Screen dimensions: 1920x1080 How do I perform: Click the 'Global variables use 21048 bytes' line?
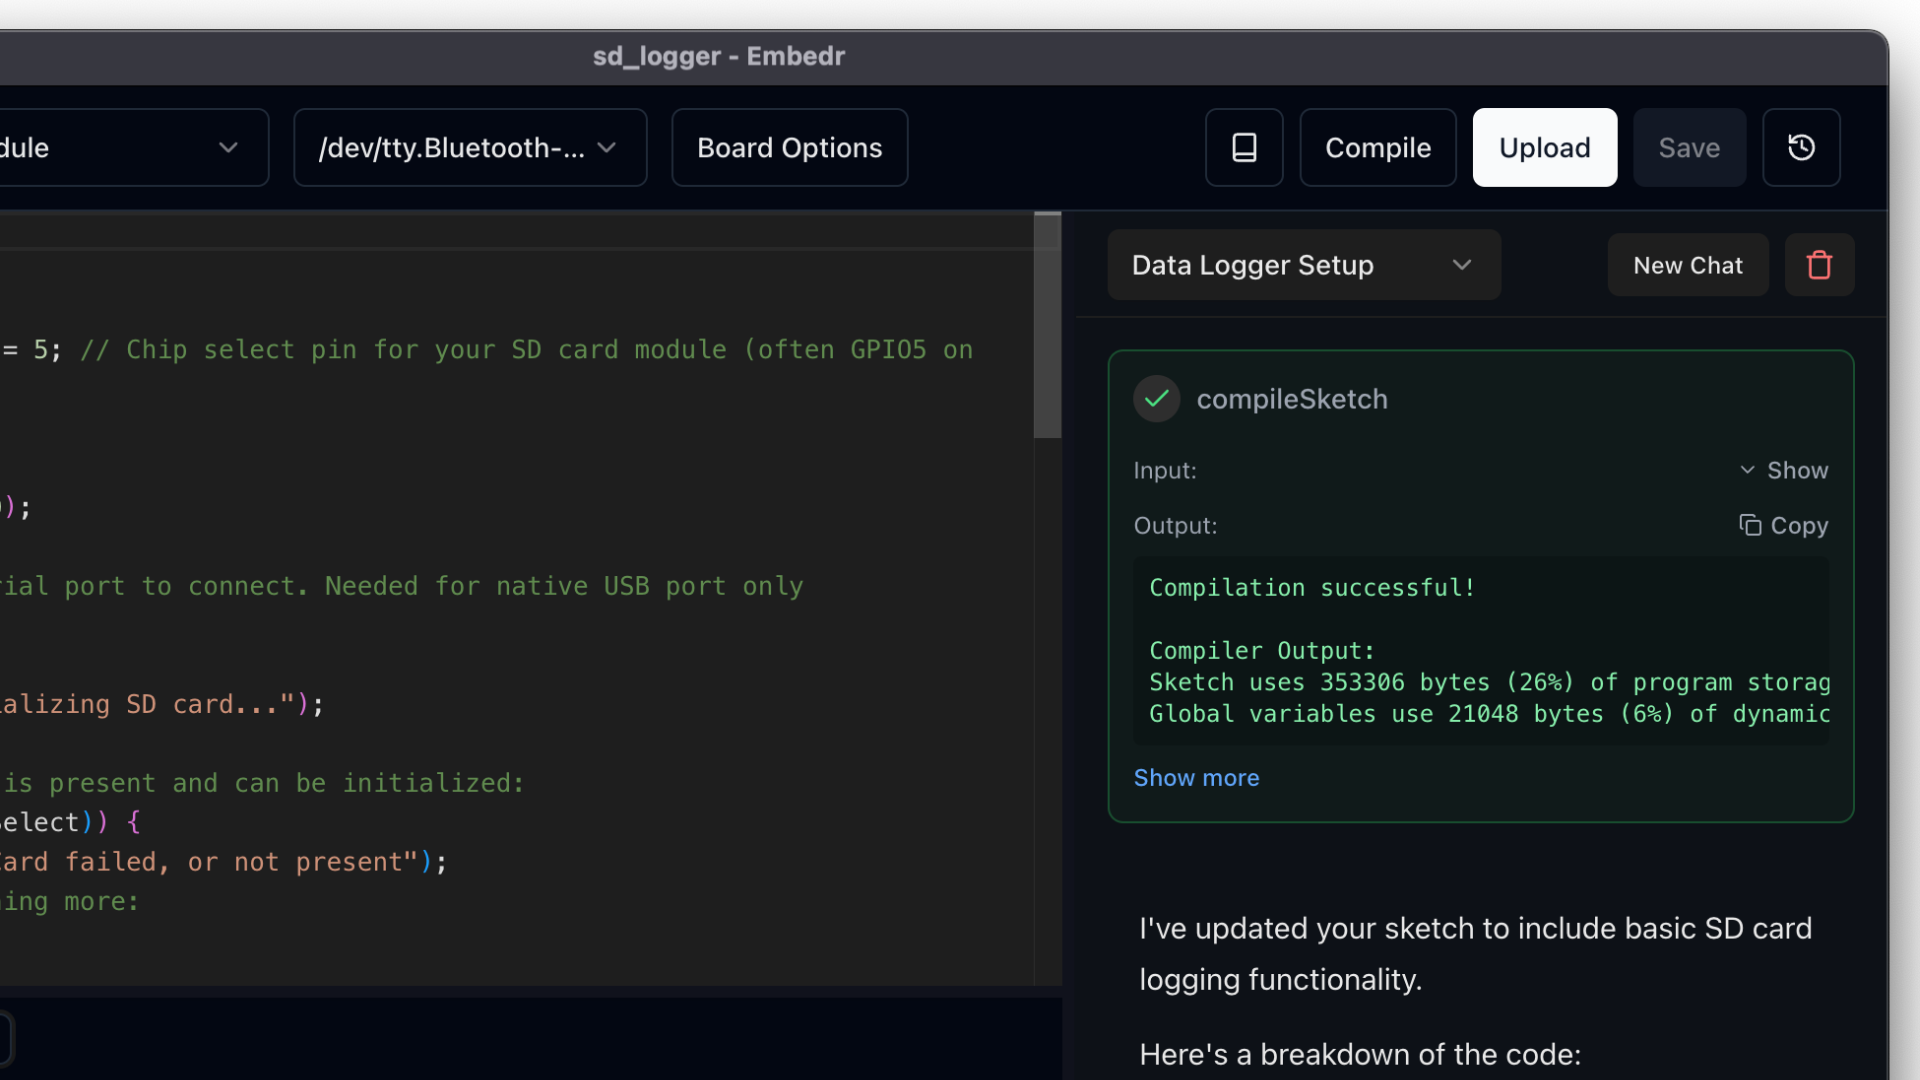click(x=1490, y=714)
